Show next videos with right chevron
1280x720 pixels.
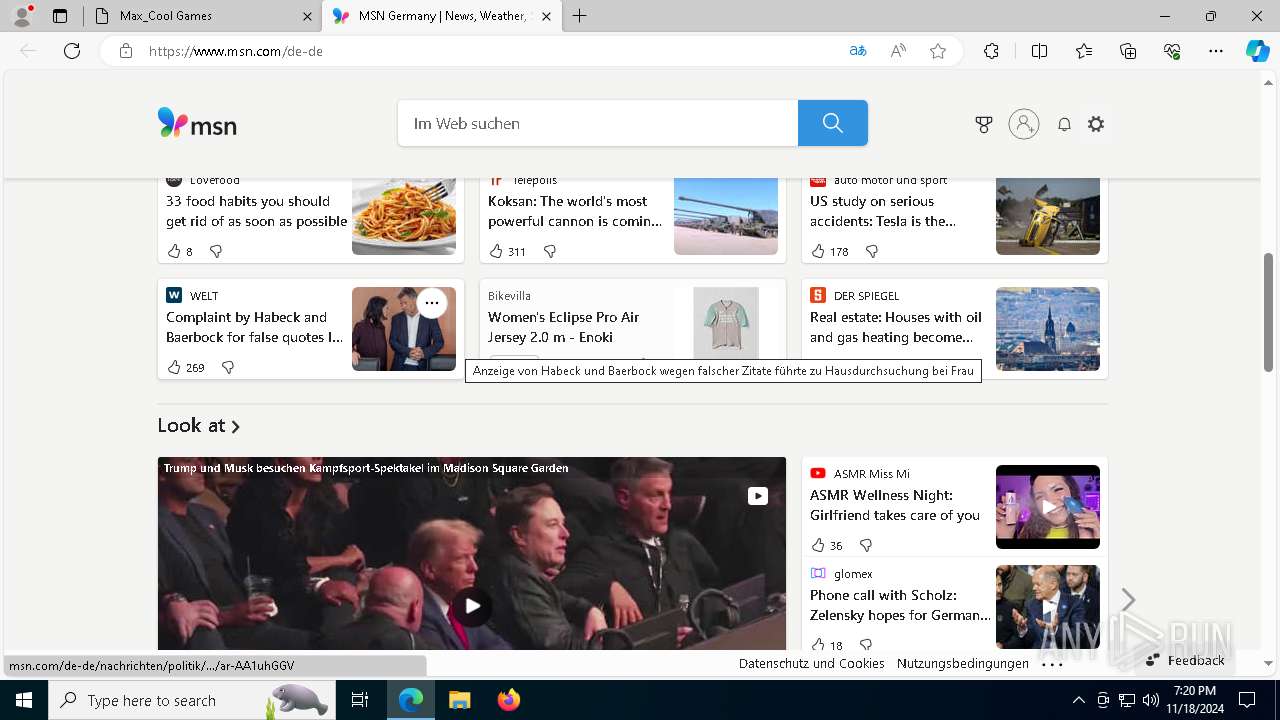(x=1128, y=599)
